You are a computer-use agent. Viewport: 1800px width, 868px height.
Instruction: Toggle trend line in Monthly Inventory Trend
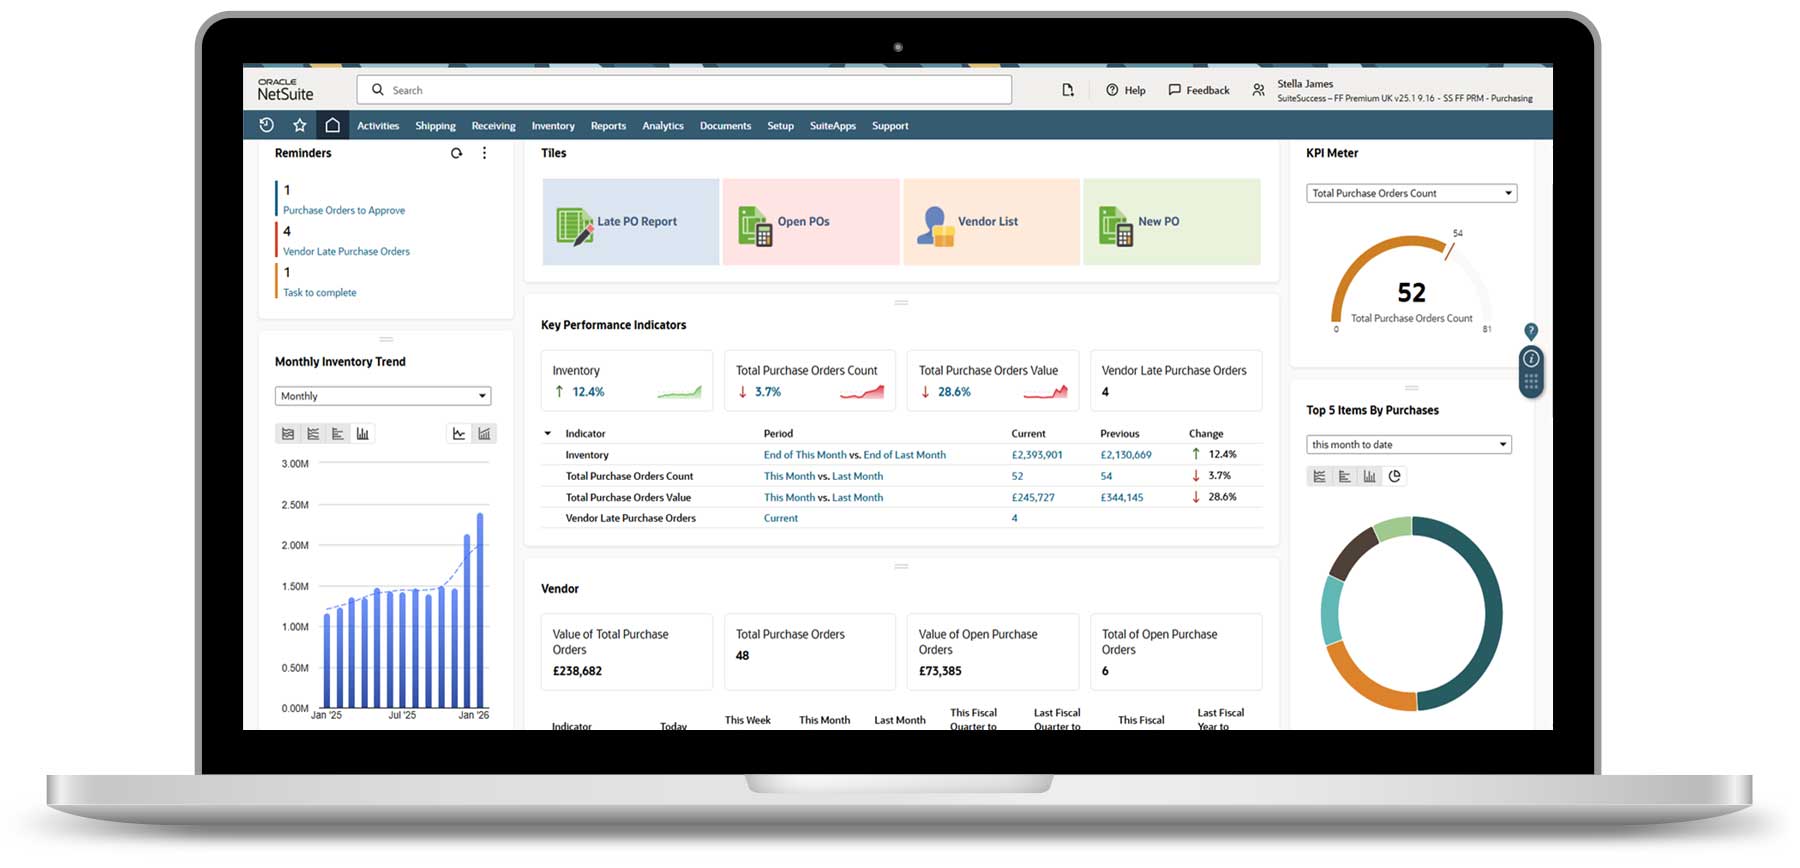point(459,433)
